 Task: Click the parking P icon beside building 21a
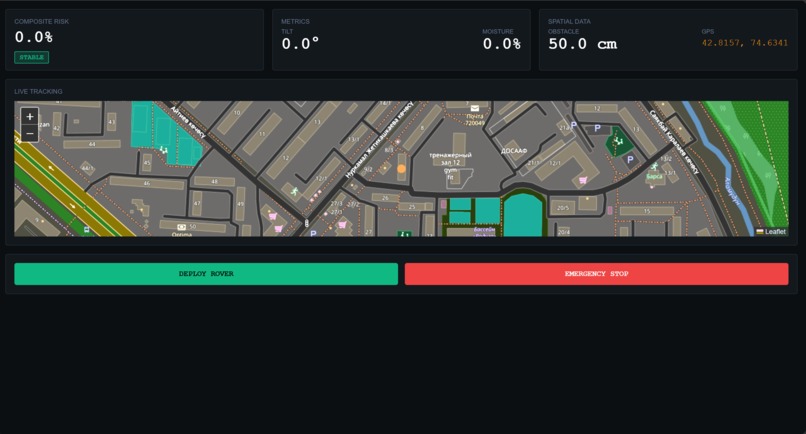(x=574, y=125)
